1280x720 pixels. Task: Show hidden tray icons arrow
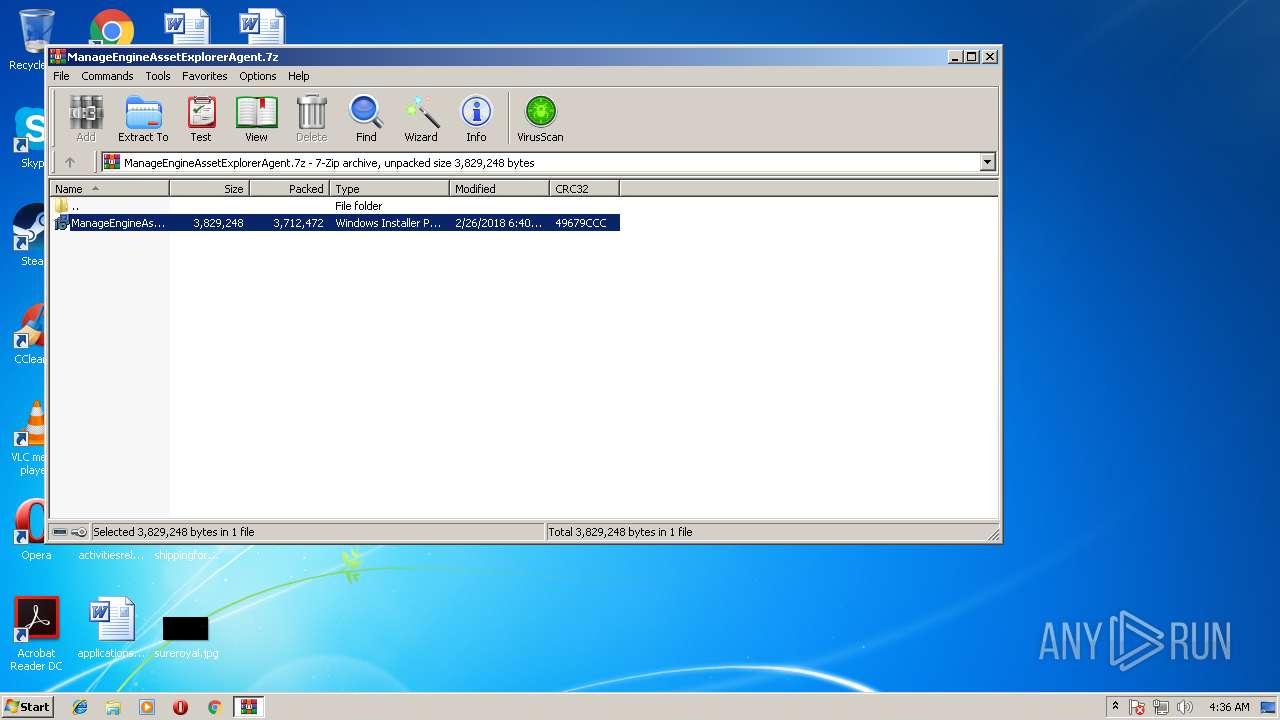click(x=1115, y=706)
